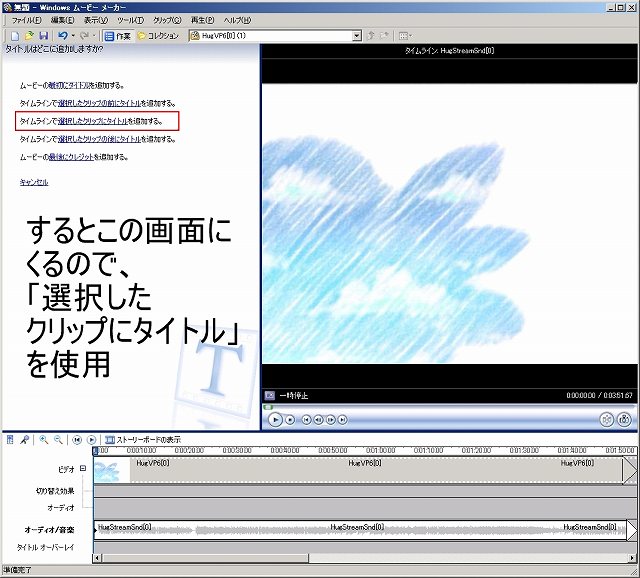Toggle the 作業 (Tasks) pane button

pyautogui.click(x=118, y=36)
